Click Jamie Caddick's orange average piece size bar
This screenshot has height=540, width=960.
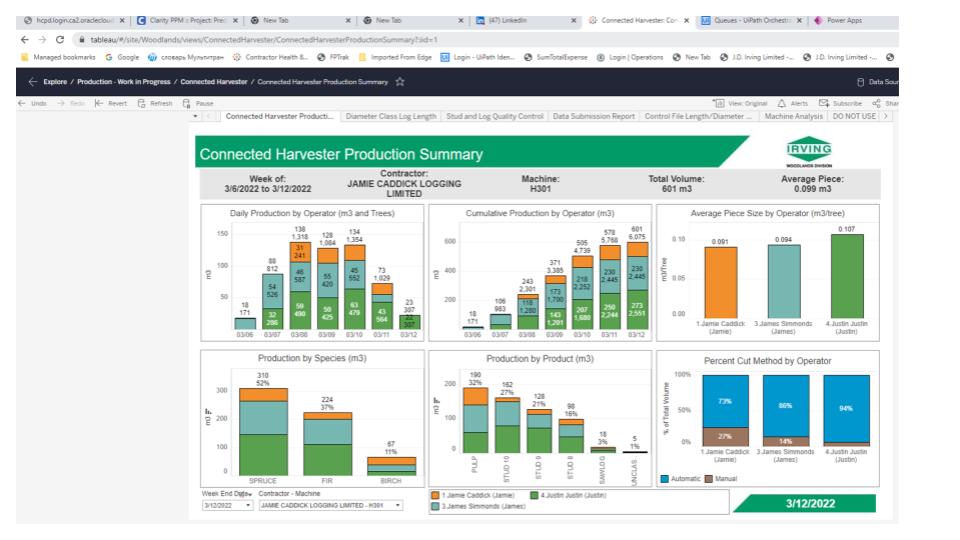pos(721,282)
